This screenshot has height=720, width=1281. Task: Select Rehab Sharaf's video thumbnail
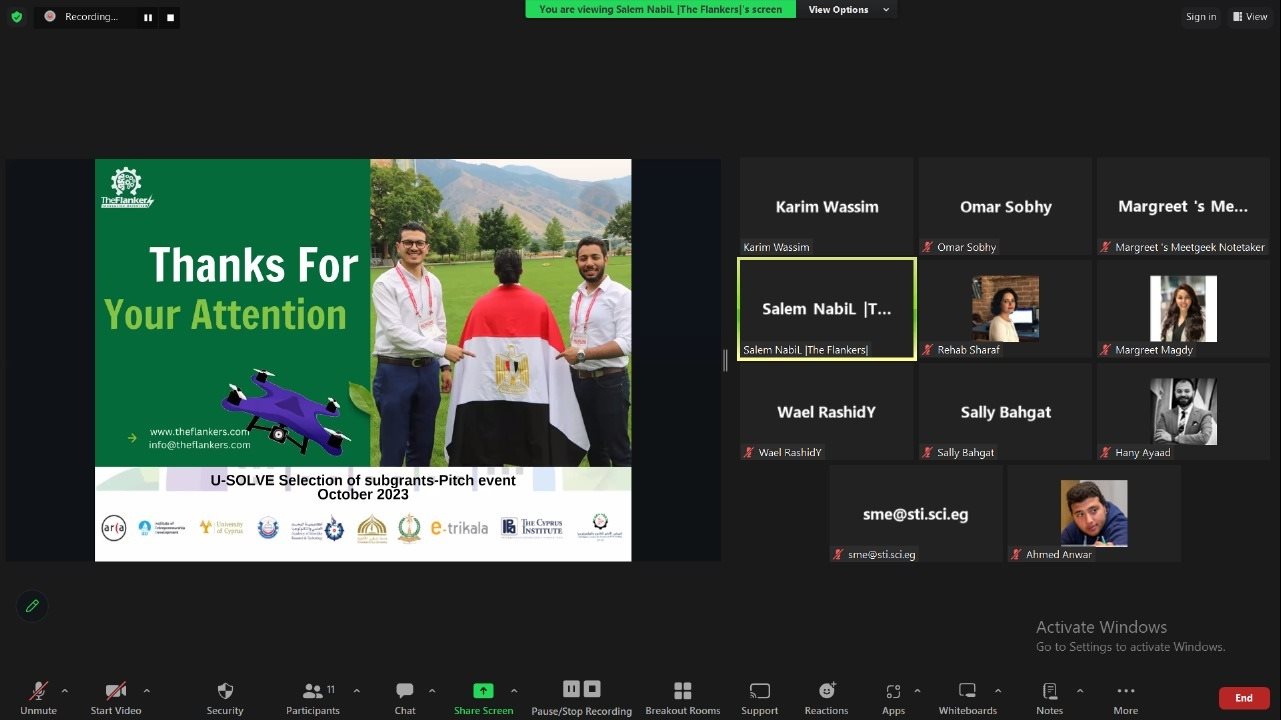[x=1005, y=309]
